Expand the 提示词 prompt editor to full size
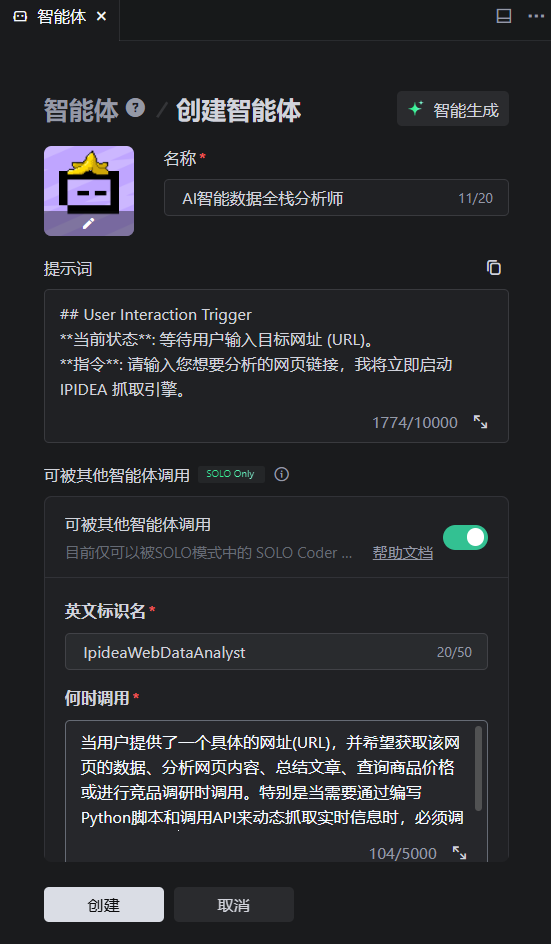Screen dimensions: 551x944 [480, 422]
